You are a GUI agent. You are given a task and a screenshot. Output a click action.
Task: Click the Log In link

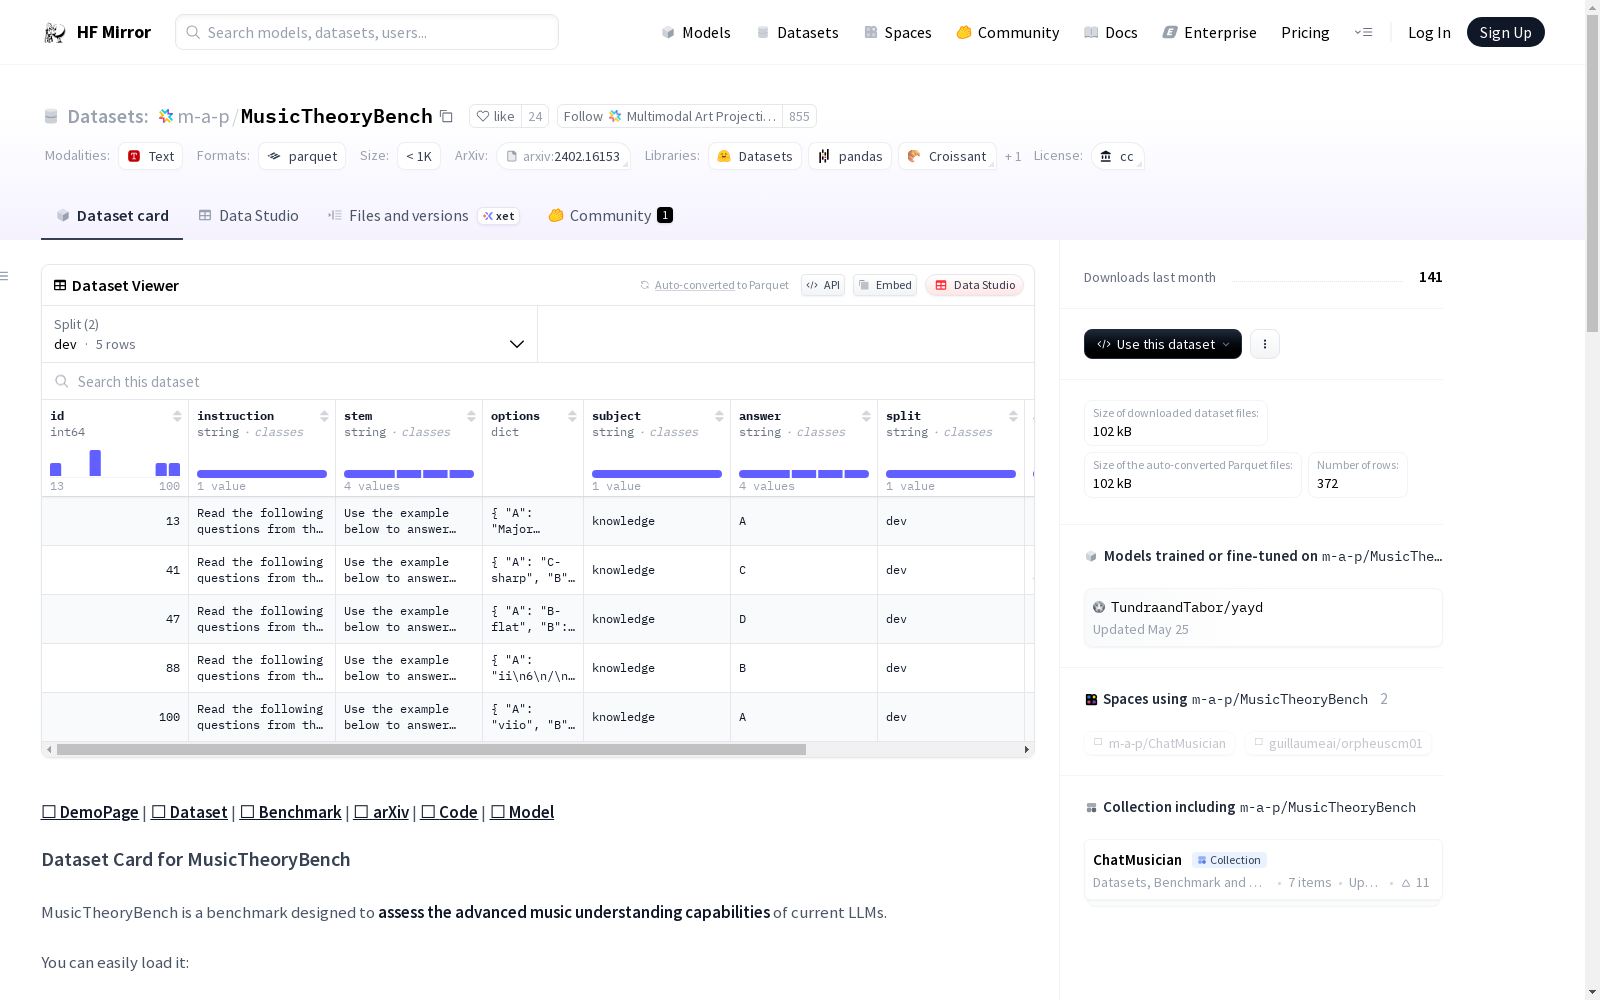1429,33
